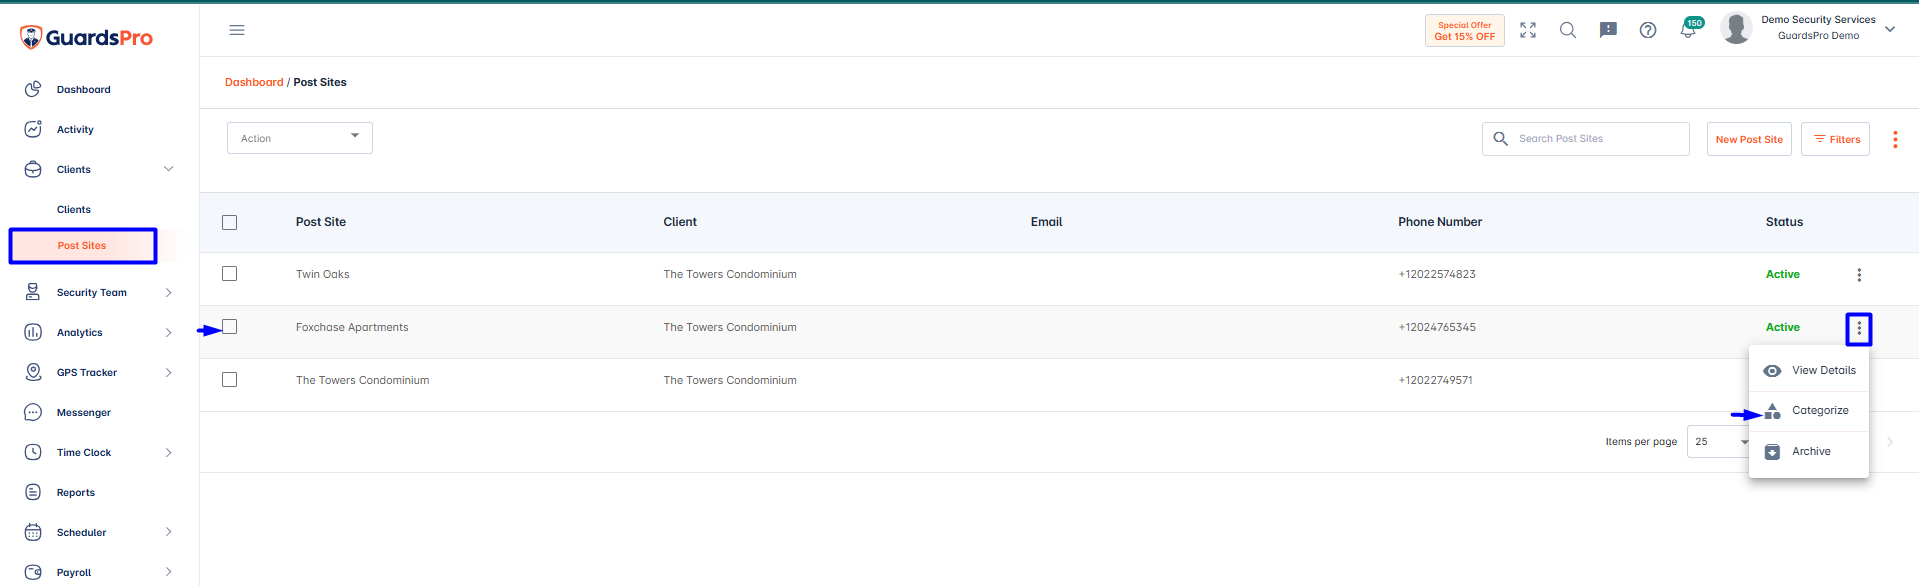Select Archive in the row menu
The height and width of the screenshot is (586, 1919).
tap(1808, 452)
